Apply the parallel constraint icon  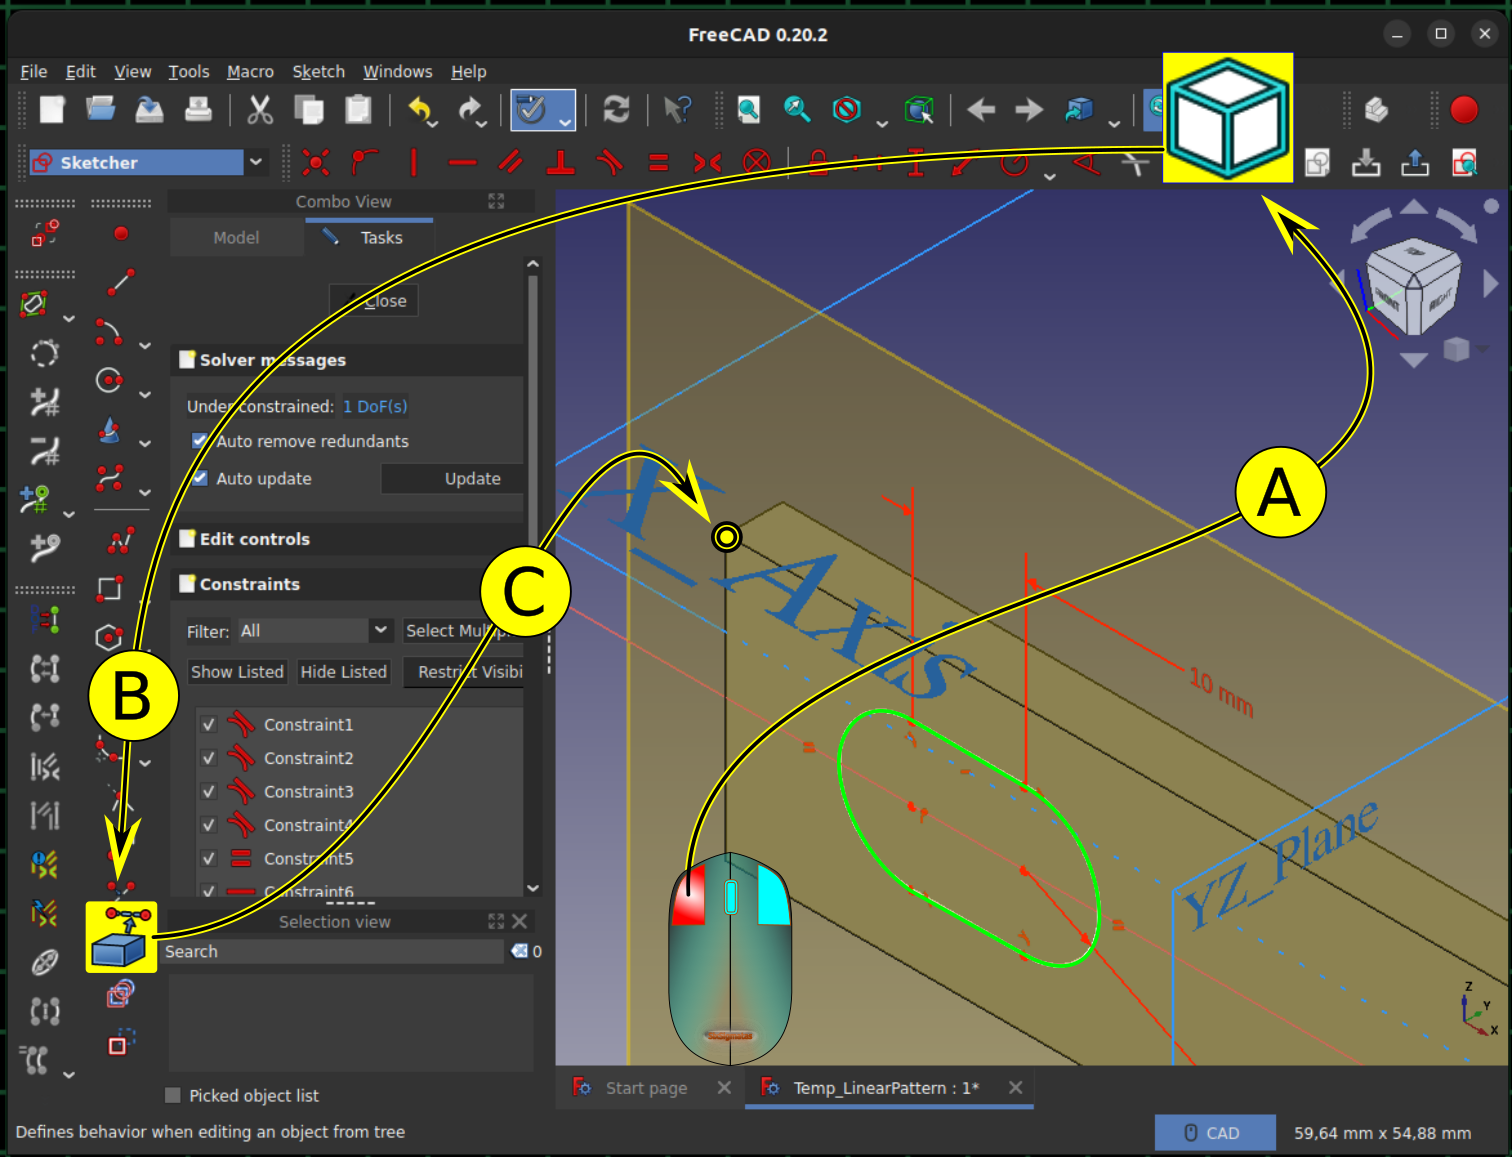coord(511,162)
